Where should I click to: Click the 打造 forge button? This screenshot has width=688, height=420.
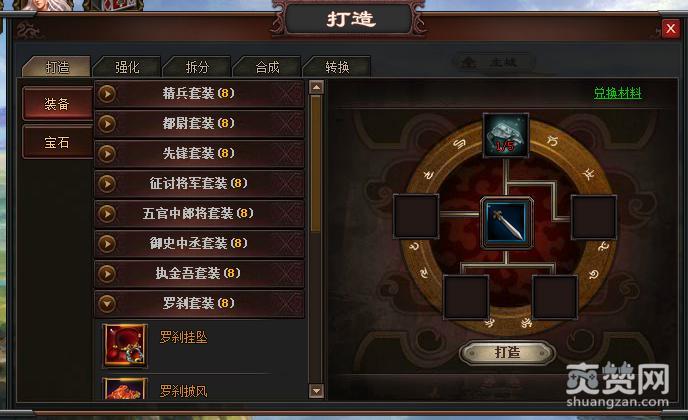pos(507,352)
